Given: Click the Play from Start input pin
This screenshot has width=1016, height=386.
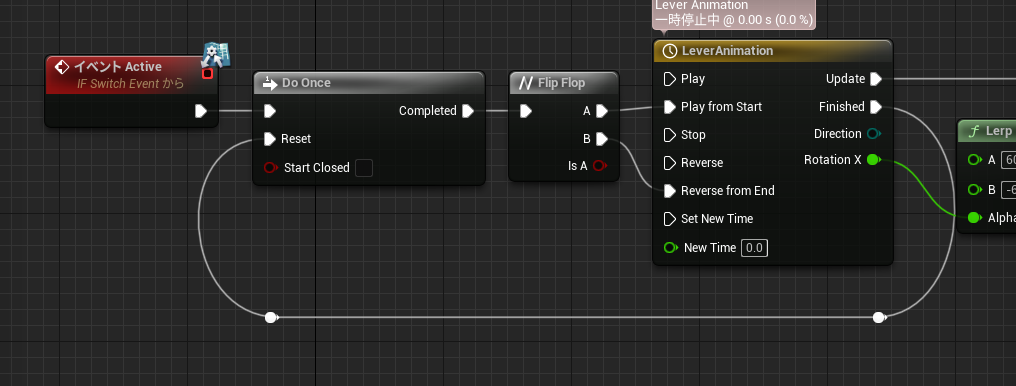Looking at the screenshot, I should pos(670,107).
